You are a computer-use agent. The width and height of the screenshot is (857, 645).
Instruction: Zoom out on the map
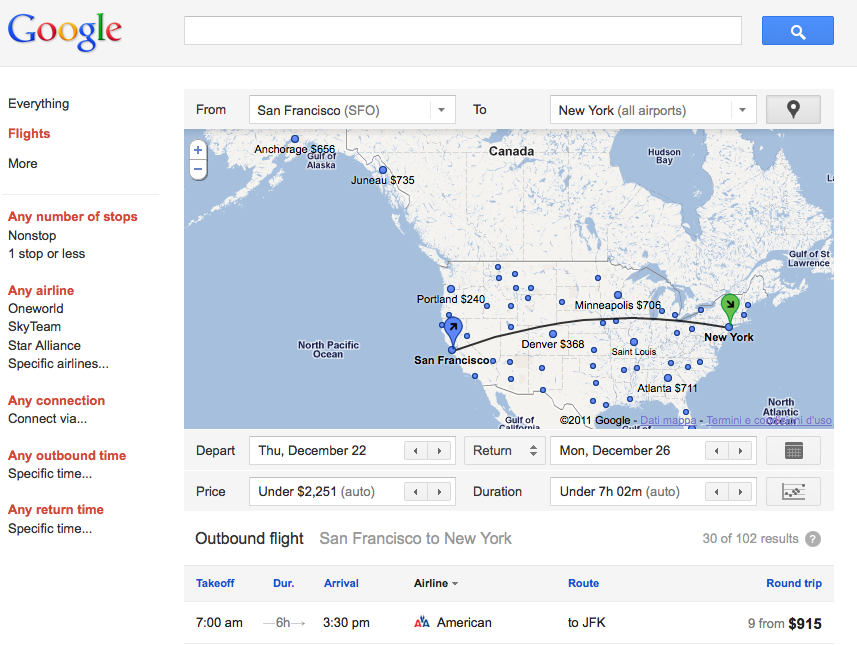point(198,170)
